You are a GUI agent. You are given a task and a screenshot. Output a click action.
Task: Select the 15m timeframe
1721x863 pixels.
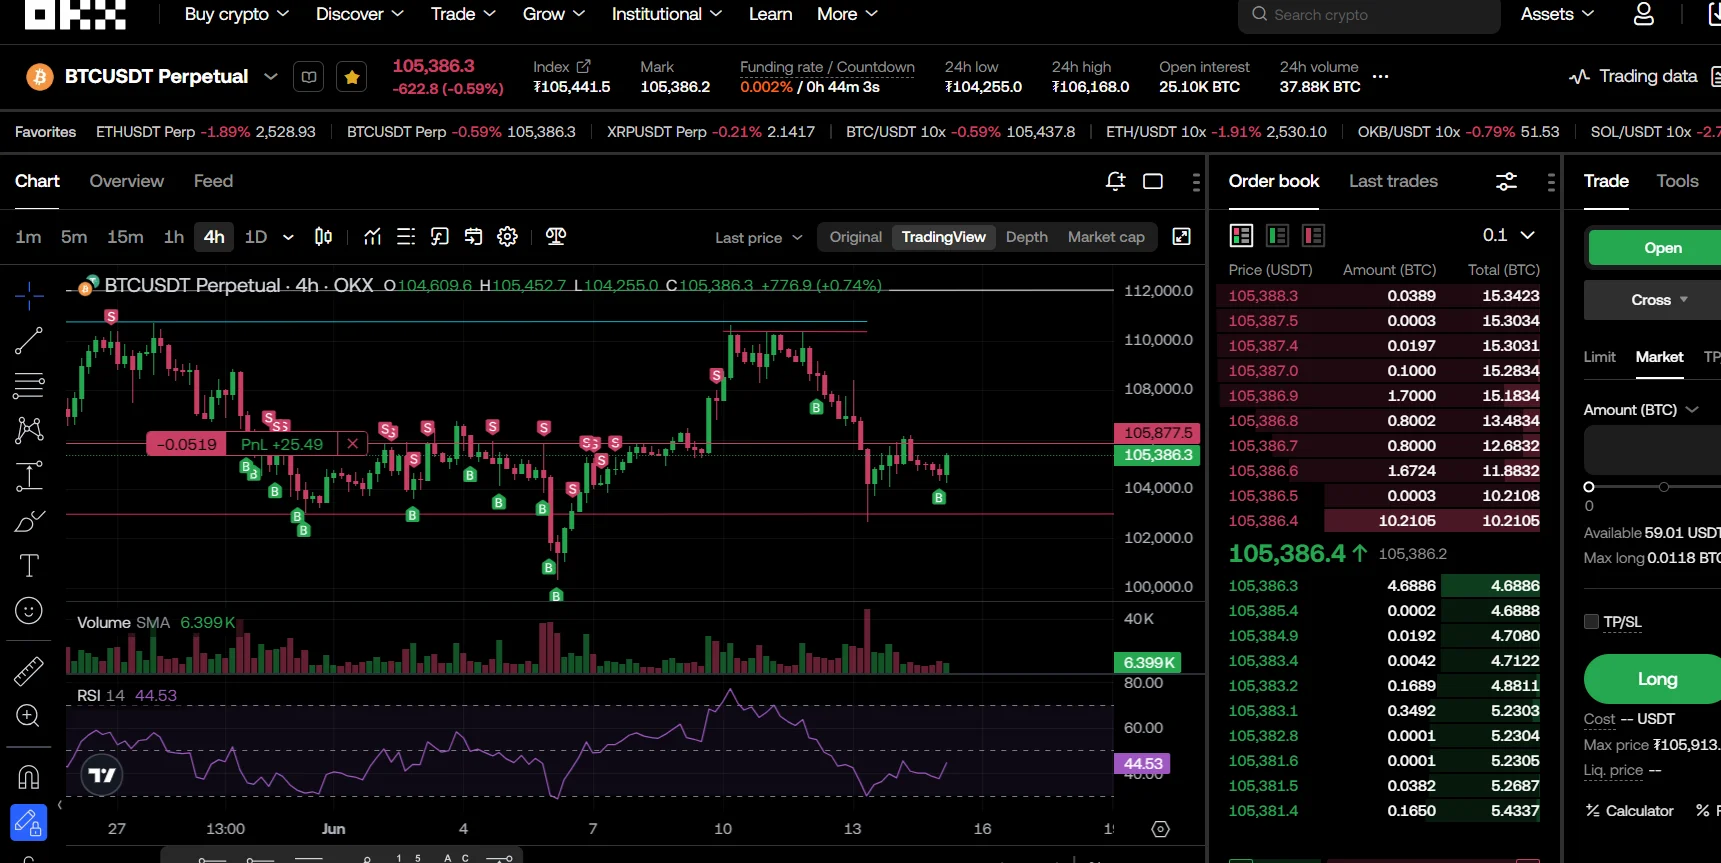(x=125, y=237)
